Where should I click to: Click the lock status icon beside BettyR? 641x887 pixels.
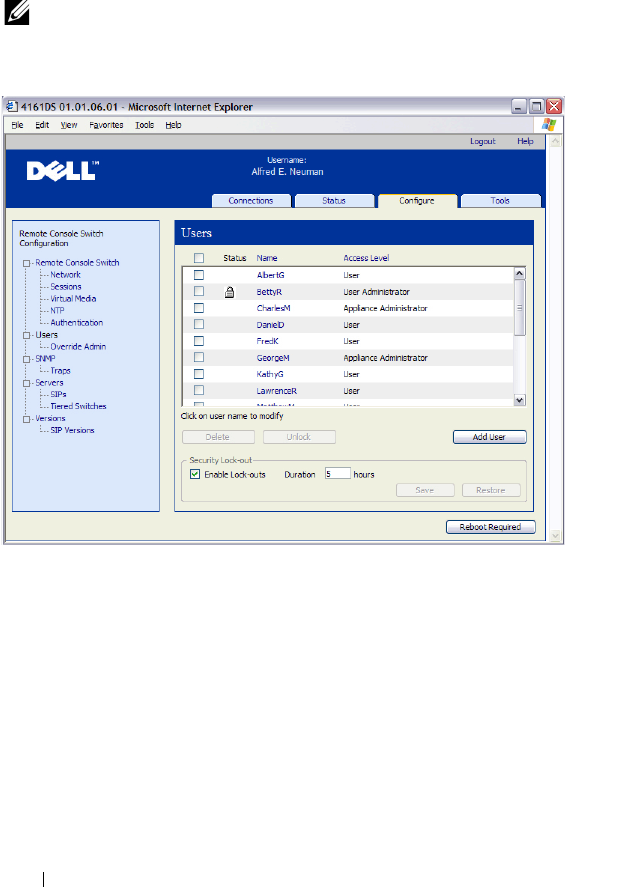229,292
